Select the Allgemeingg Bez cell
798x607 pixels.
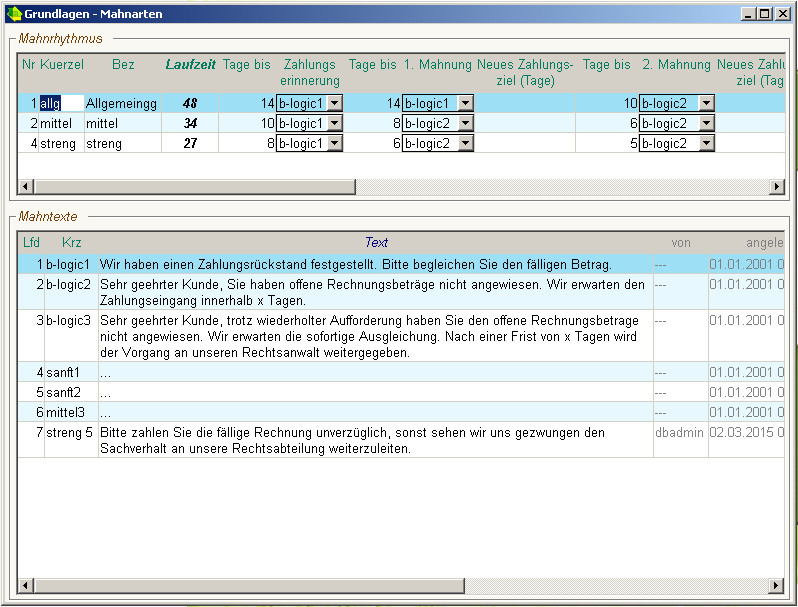[123, 103]
